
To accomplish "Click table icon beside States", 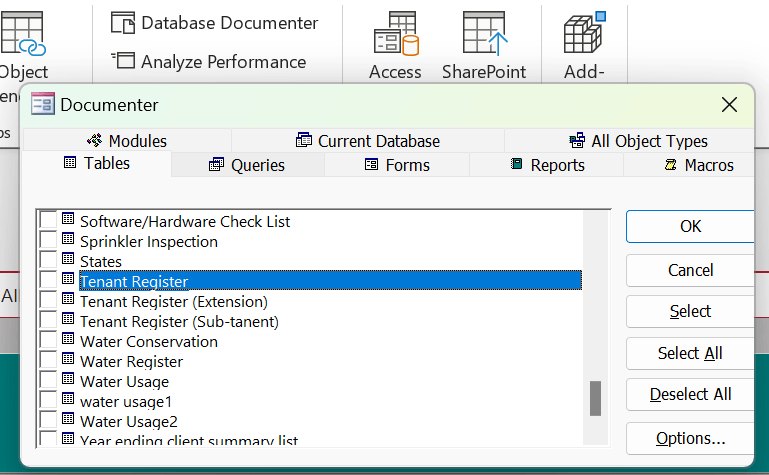I will click(x=68, y=259).
